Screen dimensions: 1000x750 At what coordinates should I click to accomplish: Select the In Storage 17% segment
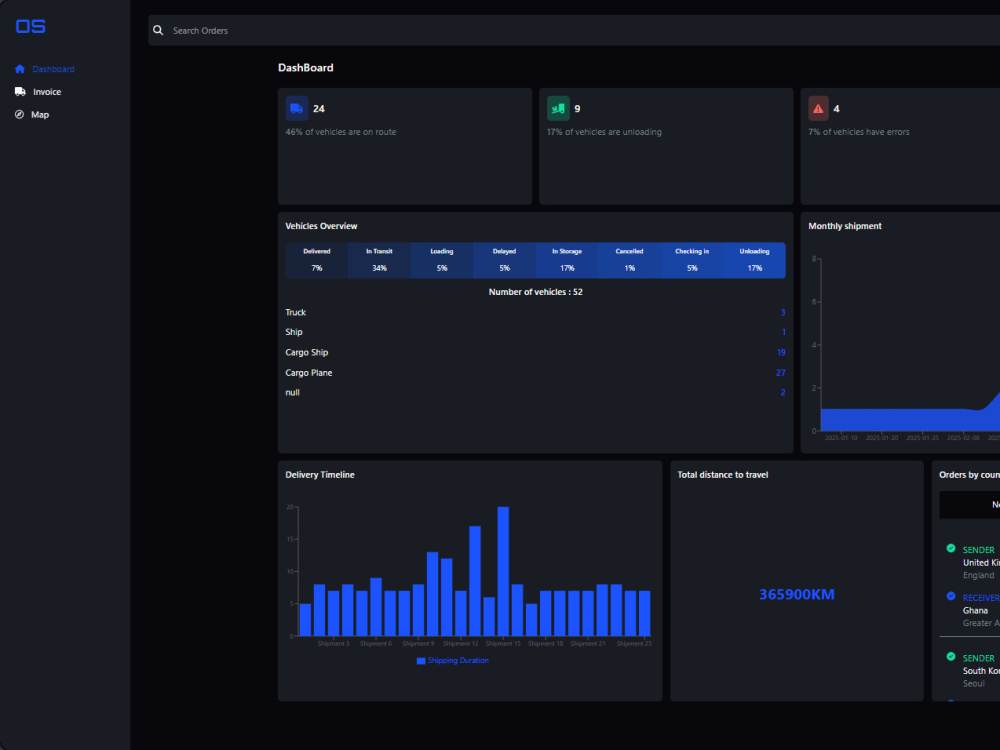pos(567,260)
